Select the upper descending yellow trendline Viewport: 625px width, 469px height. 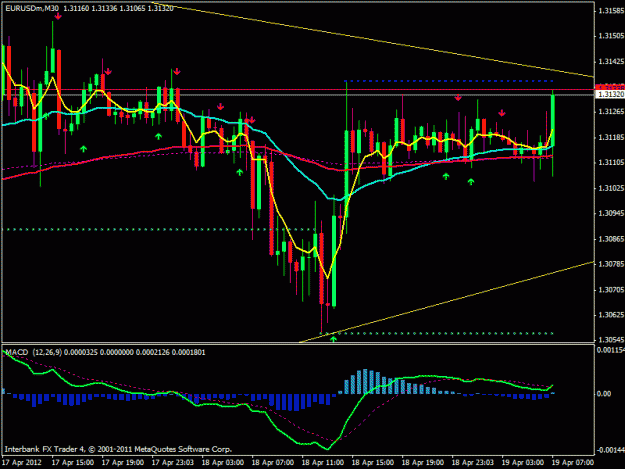[x=375, y=40]
